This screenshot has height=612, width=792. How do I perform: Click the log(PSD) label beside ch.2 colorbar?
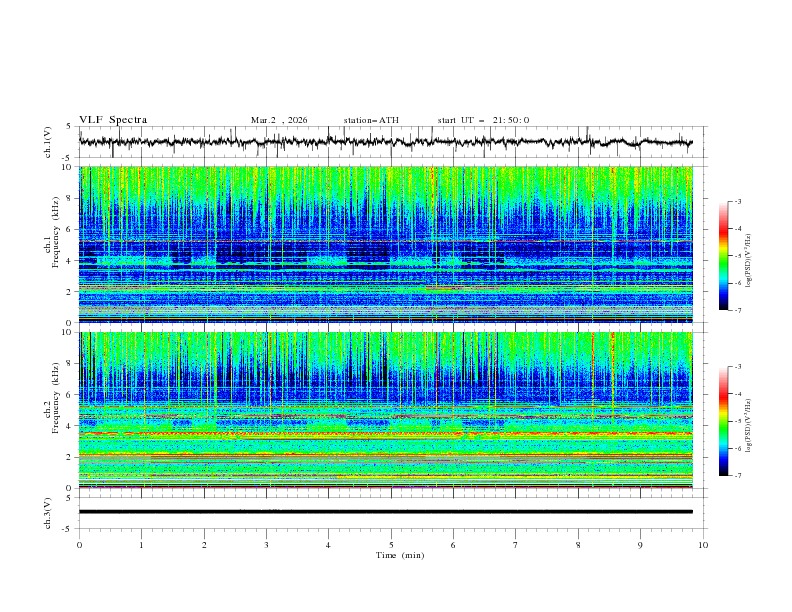[x=749, y=426]
